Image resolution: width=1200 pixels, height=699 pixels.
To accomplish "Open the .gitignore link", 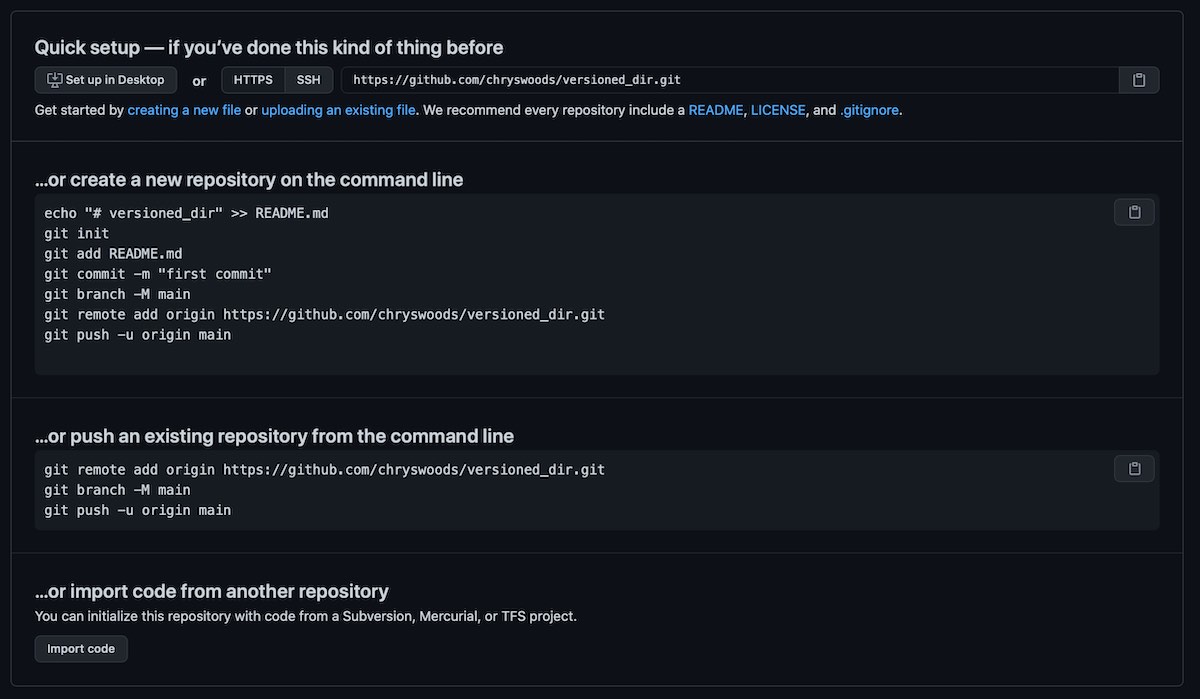I will (x=869, y=110).
